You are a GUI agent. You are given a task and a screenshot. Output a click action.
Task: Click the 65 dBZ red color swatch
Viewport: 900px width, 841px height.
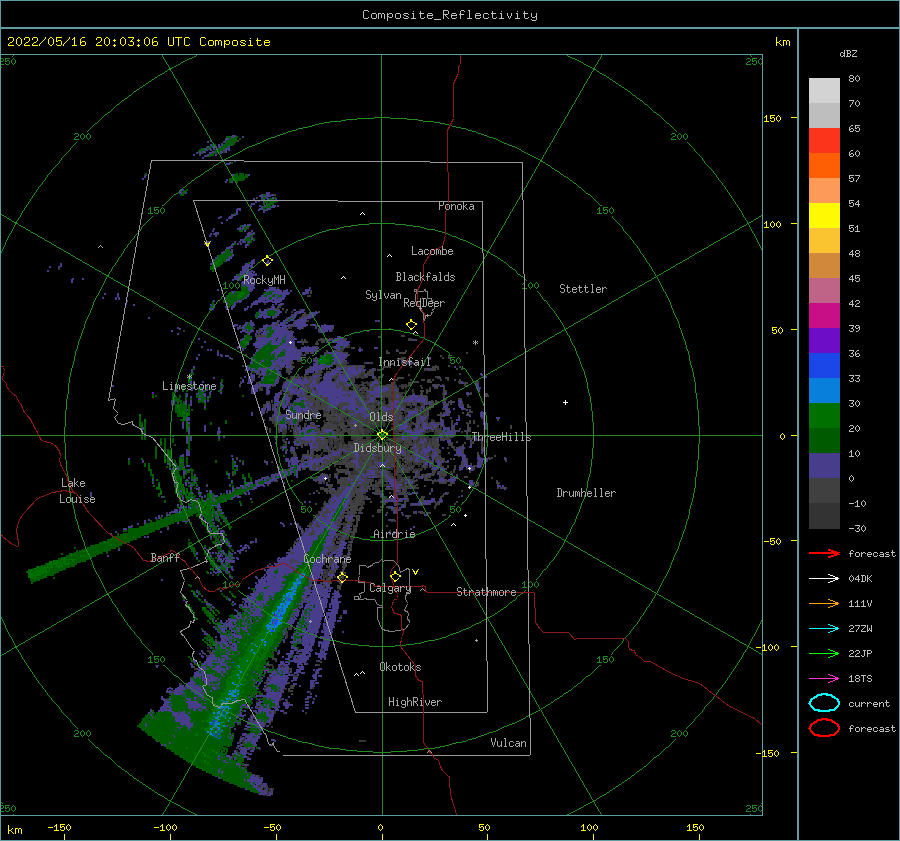pos(824,141)
